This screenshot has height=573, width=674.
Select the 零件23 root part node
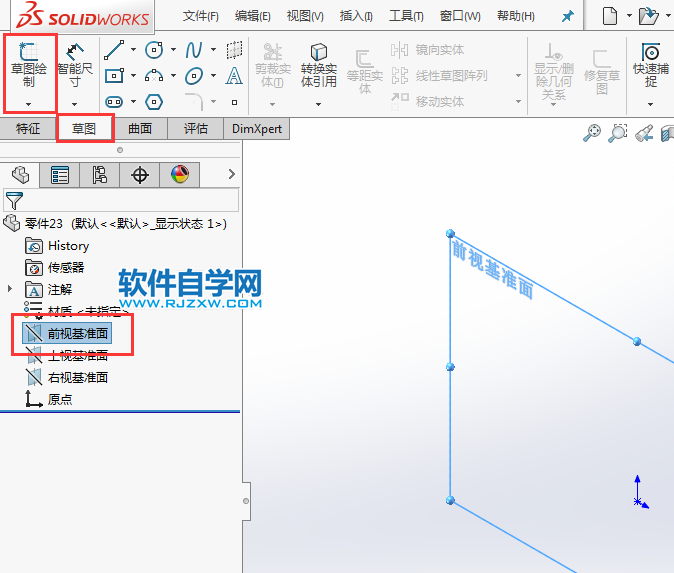coord(115,224)
